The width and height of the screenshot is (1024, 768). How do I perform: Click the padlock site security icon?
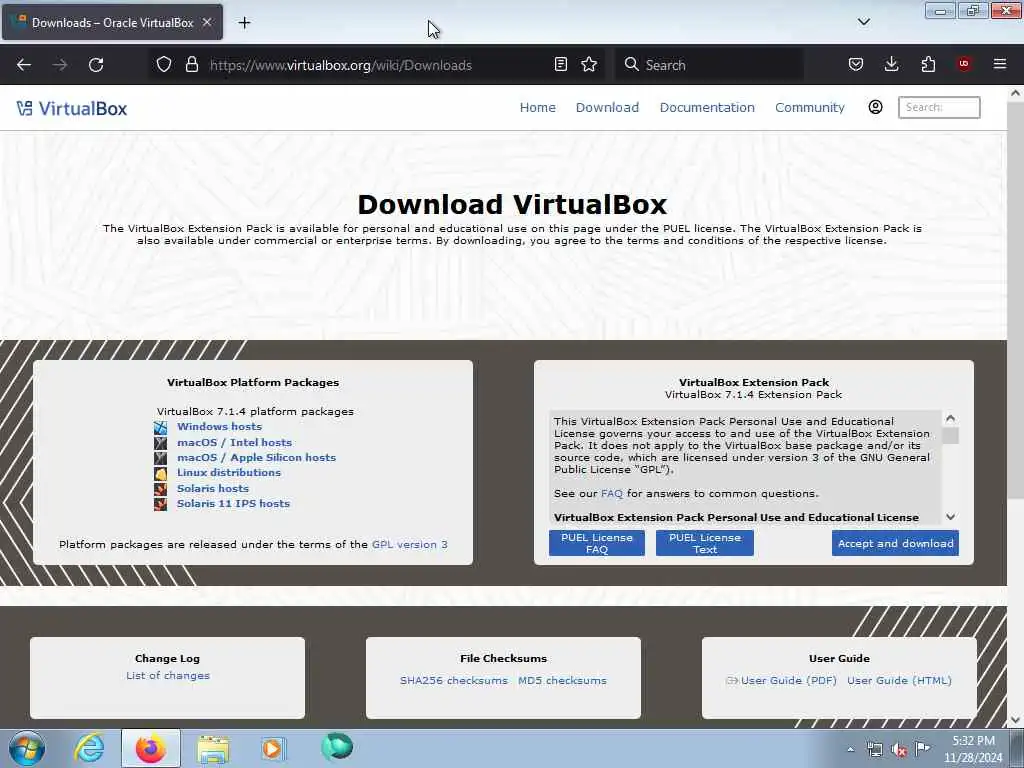coord(191,64)
